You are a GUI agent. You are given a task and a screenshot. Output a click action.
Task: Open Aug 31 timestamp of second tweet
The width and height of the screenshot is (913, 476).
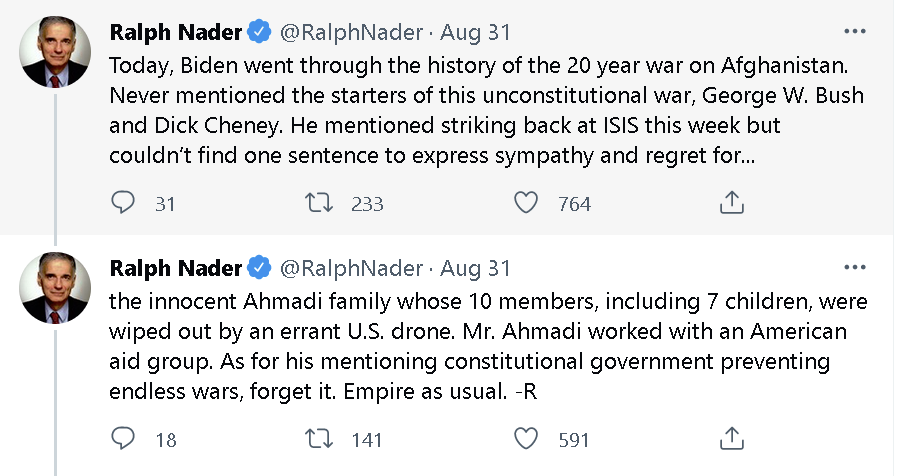click(475, 269)
